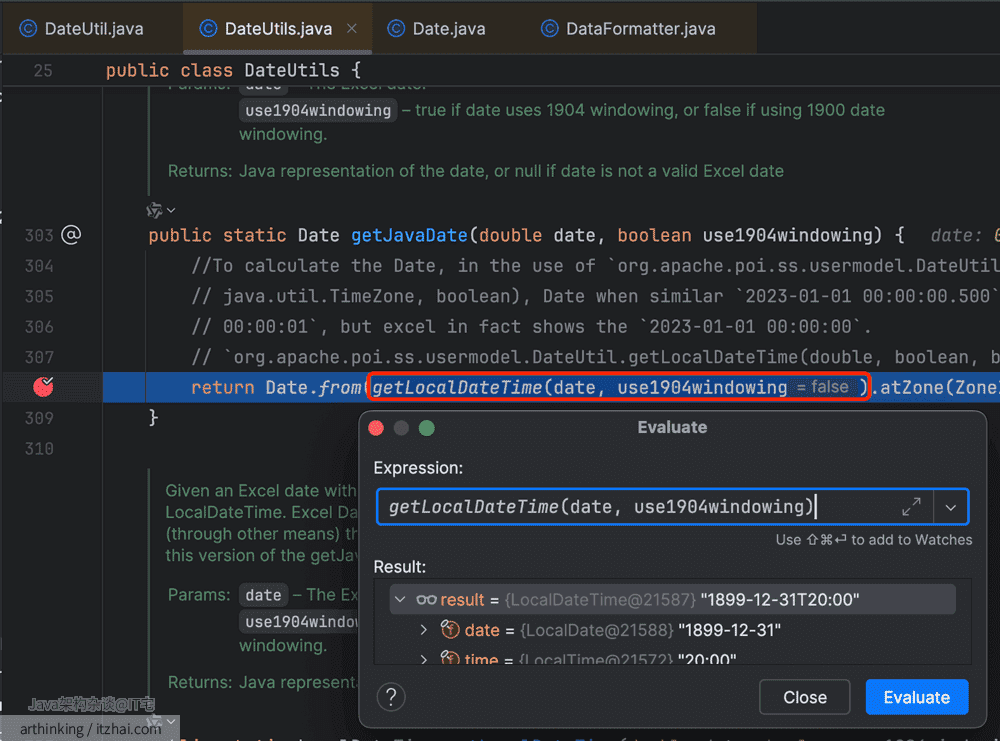Open the expression history dropdown
Viewport: 1000px width, 741px height.
[x=951, y=508]
